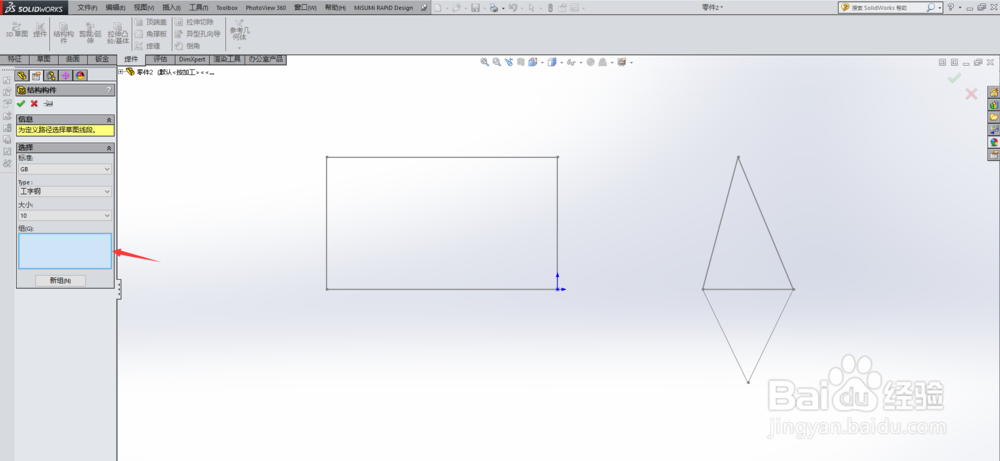This screenshot has height=461, width=1000.
Task: Open Hide/Show Items glasses icon
Action: [x=571, y=62]
